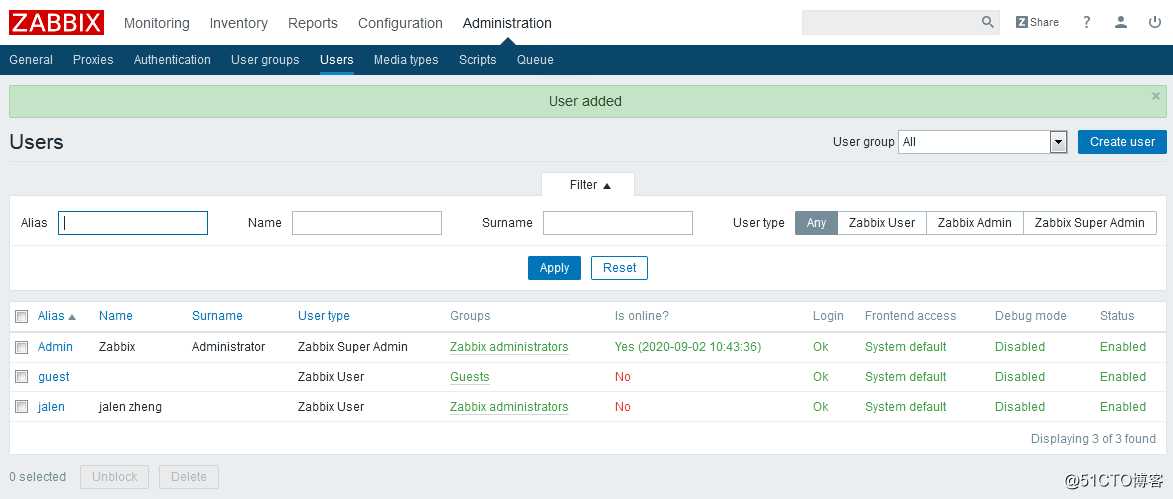Click Enabled status in Admin row
The width and height of the screenshot is (1173, 499).
pos(1122,347)
